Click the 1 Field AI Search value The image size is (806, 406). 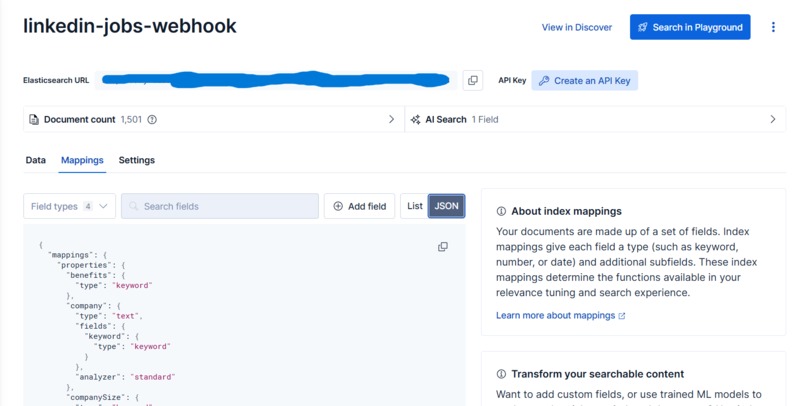[x=485, y=119]
